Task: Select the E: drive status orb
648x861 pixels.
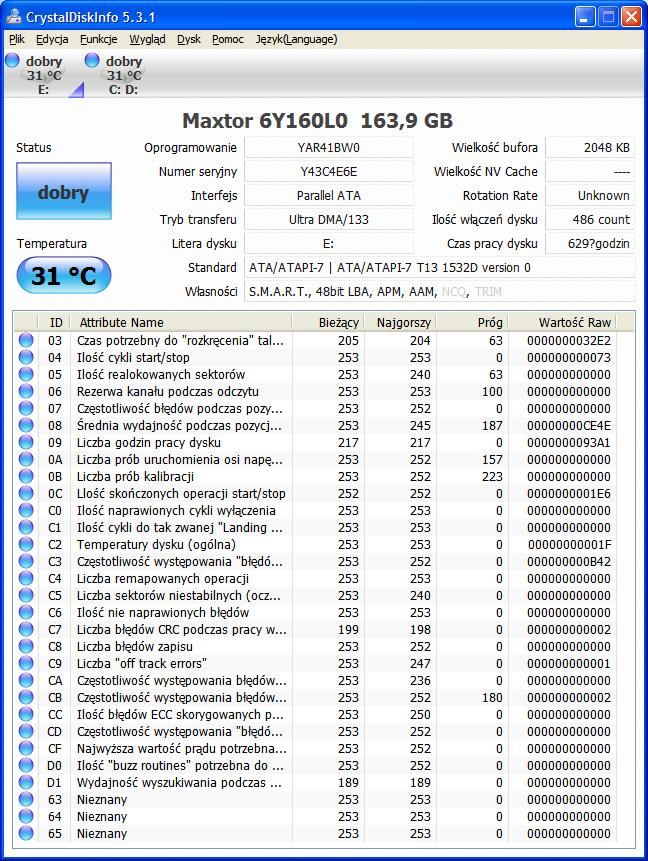Action: tap(12, 60)
